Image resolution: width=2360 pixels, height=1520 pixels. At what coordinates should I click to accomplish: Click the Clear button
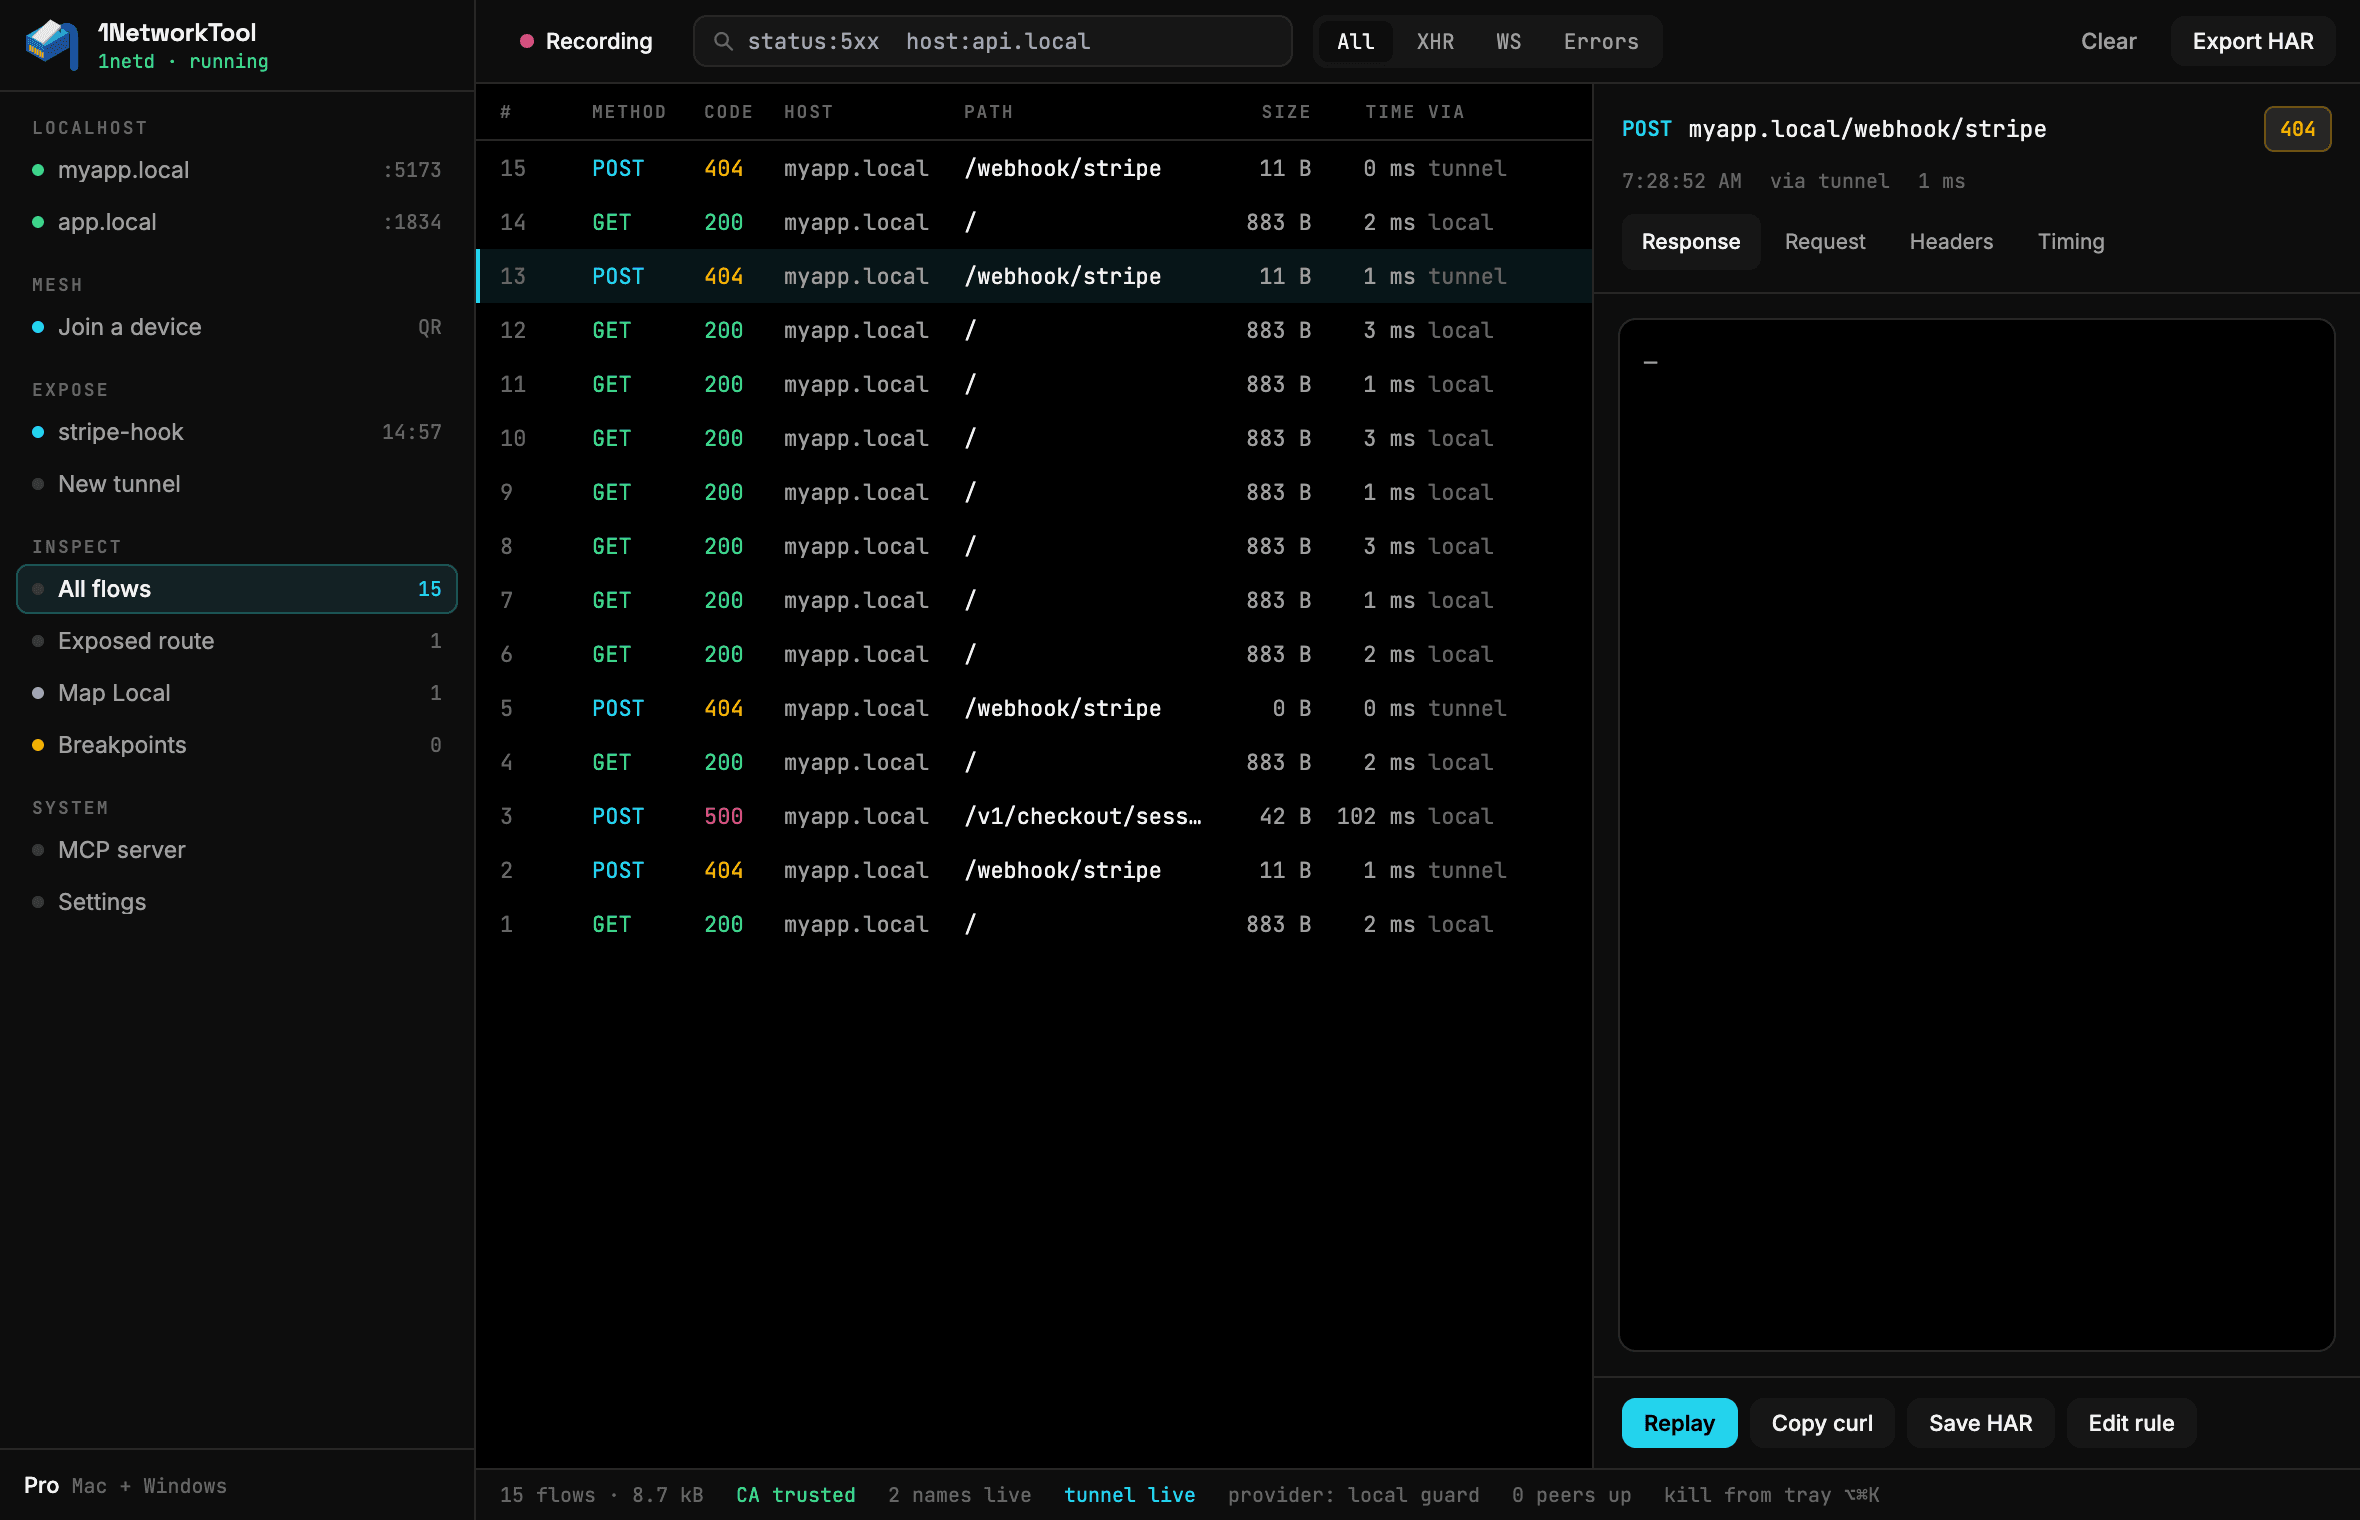tap(2108, 41)
